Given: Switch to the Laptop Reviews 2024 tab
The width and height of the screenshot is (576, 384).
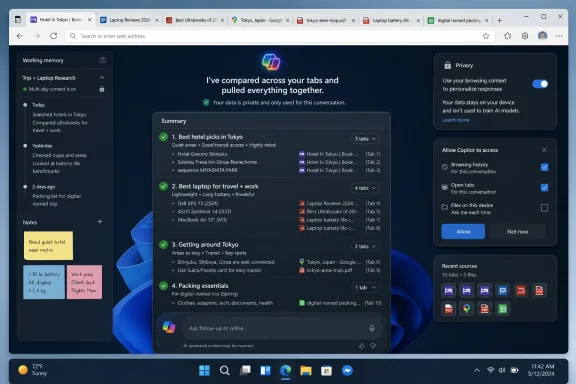Looking at the screenshot, I should pyautogui.click(x=130, y=20).
